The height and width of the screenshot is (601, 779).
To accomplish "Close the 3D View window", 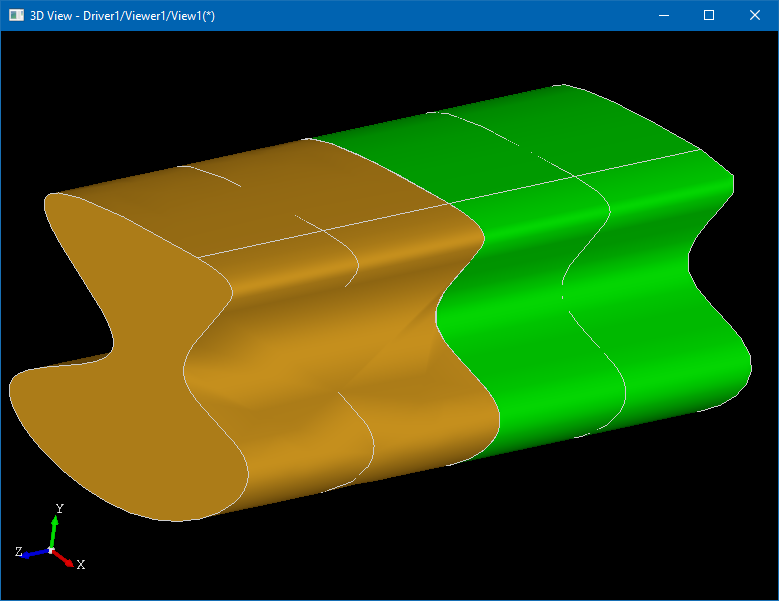I will click(x=755, y=15).
